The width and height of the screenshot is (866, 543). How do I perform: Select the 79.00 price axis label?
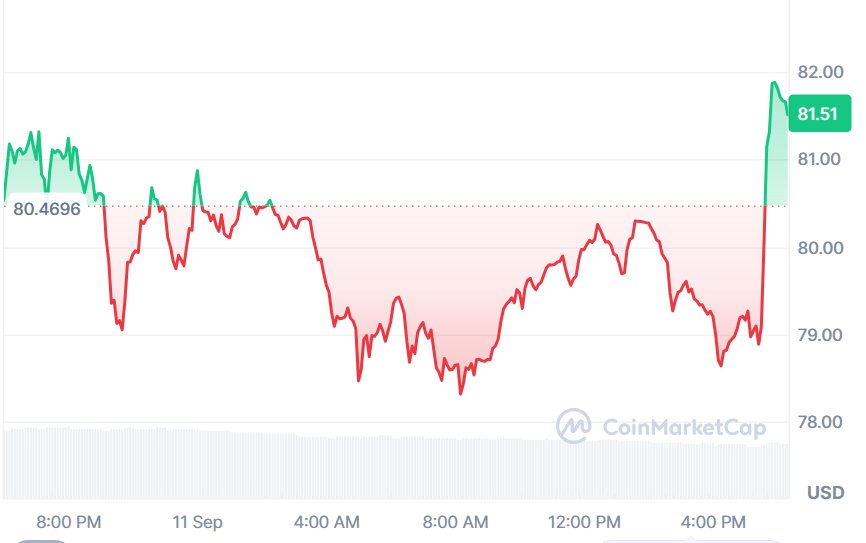click(x=821, y=335)
